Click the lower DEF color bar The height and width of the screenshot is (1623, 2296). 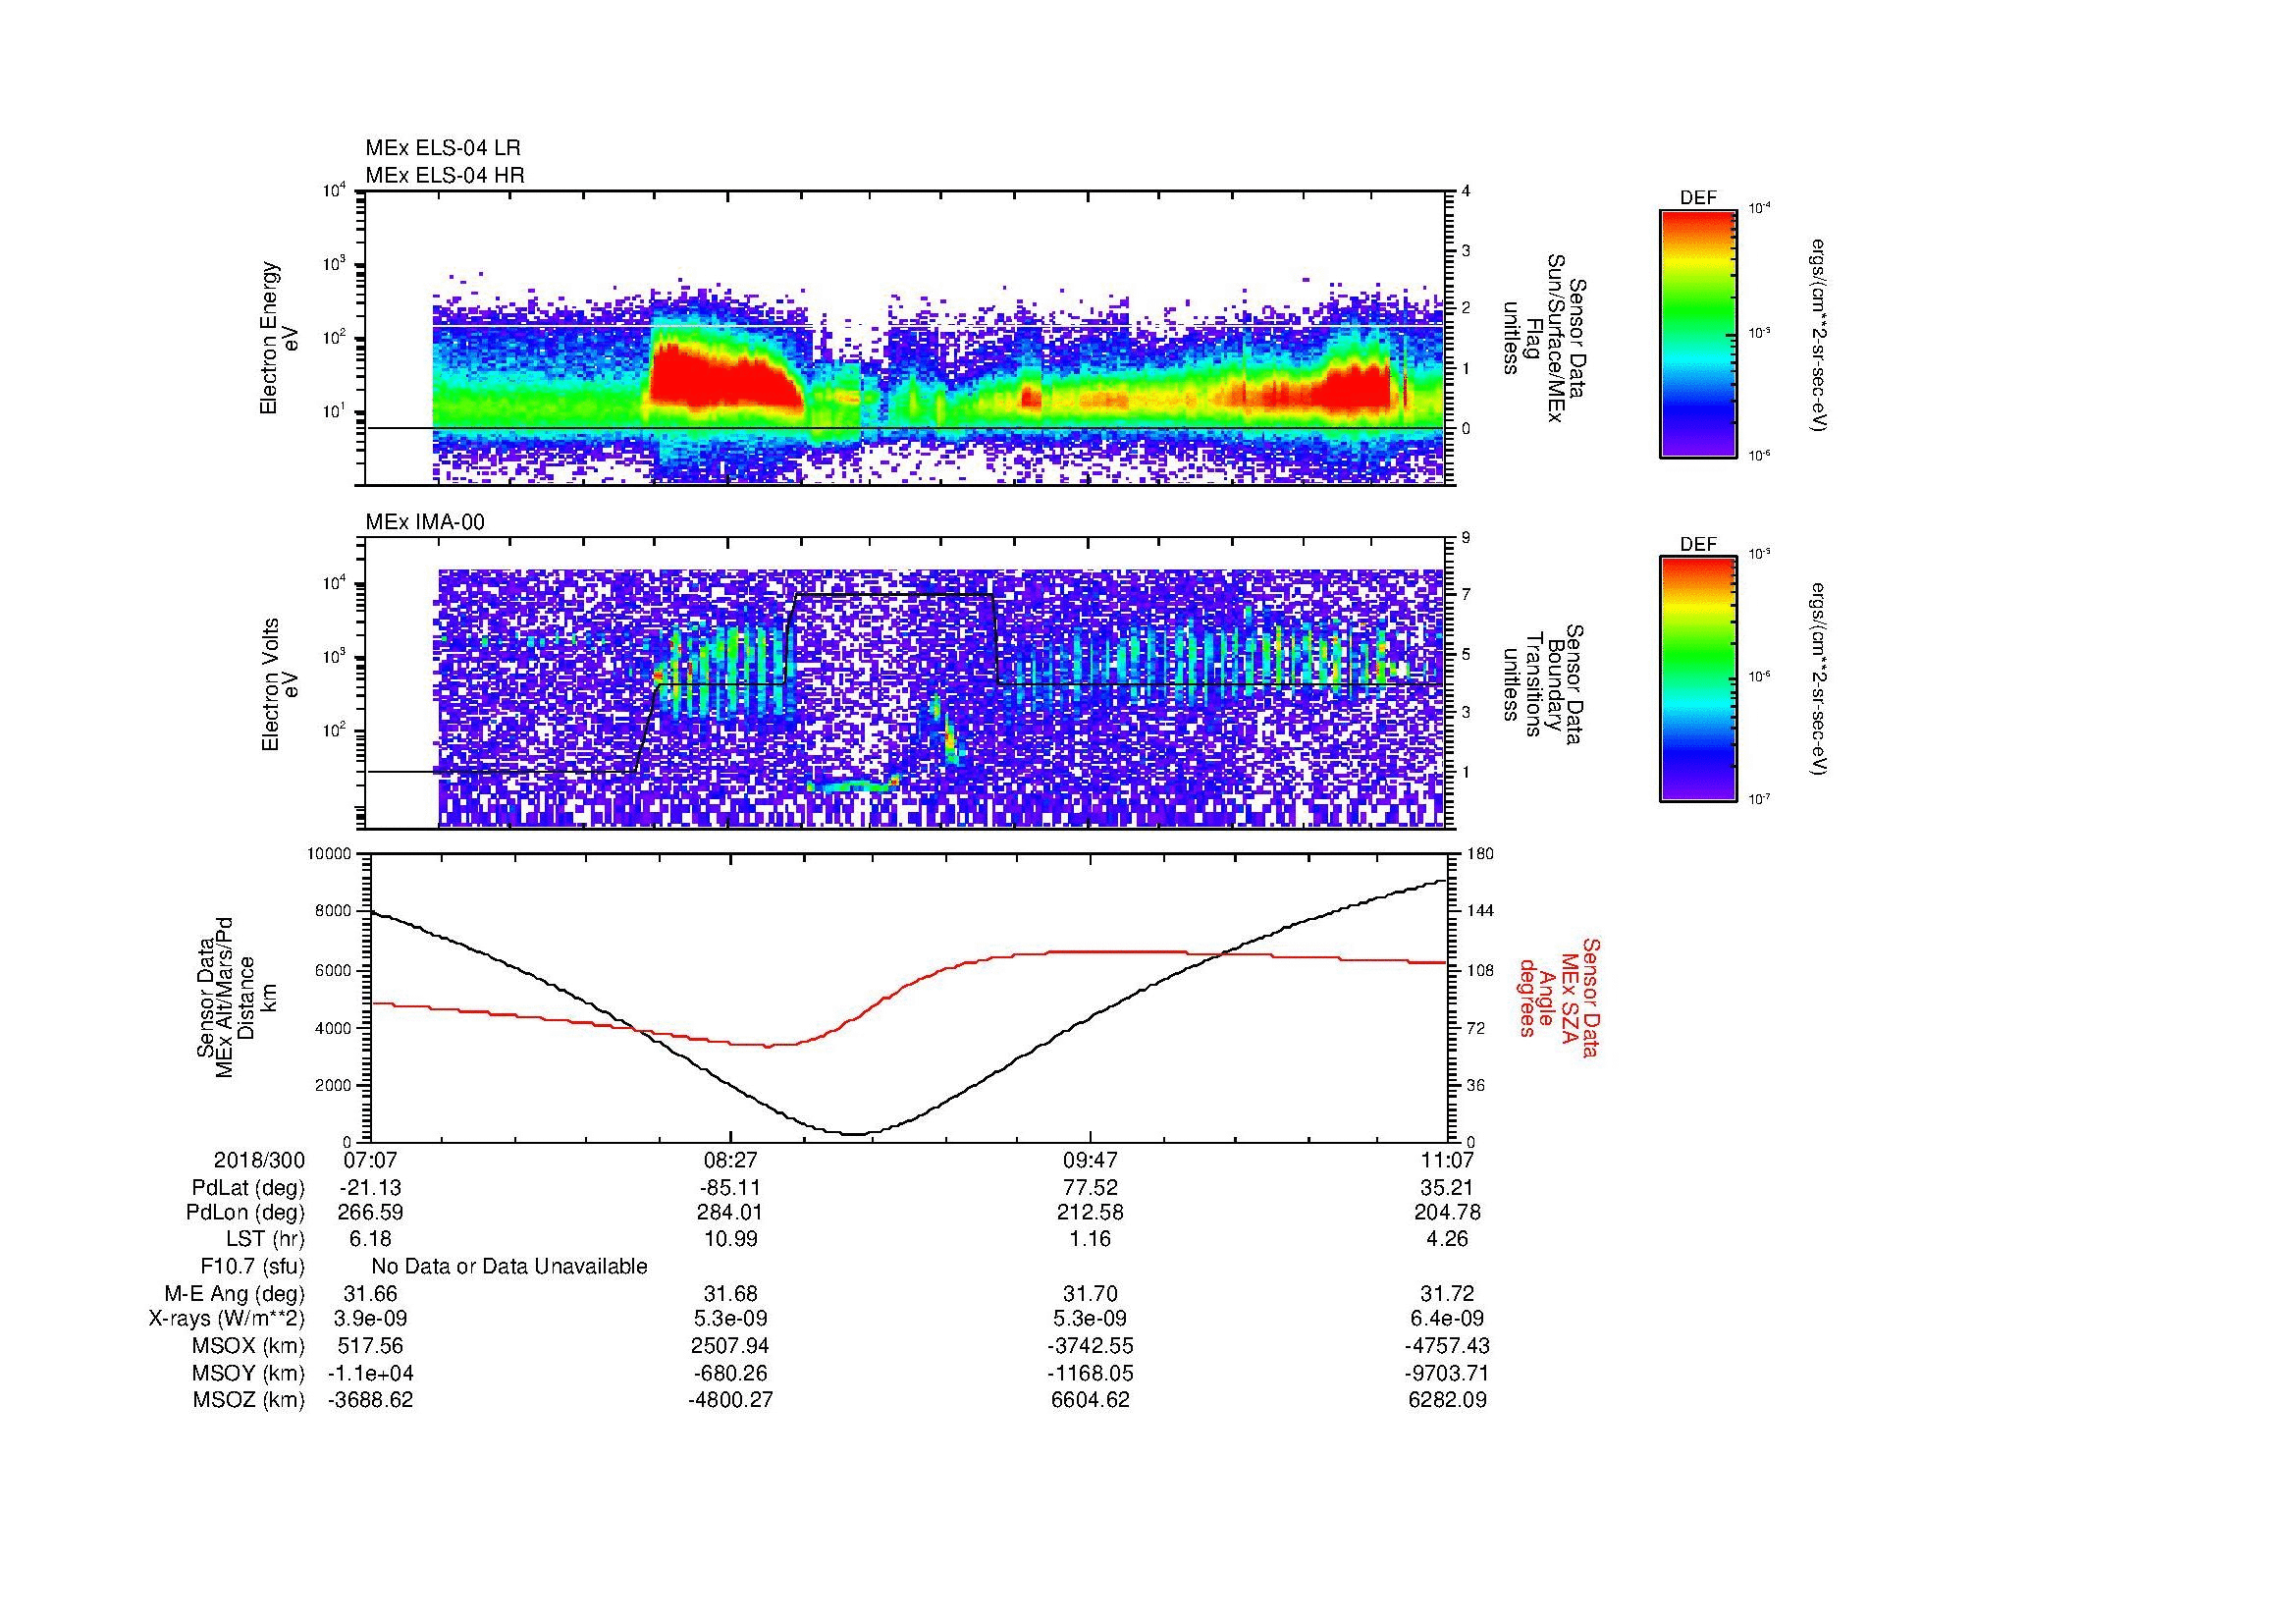(1698, 679)
